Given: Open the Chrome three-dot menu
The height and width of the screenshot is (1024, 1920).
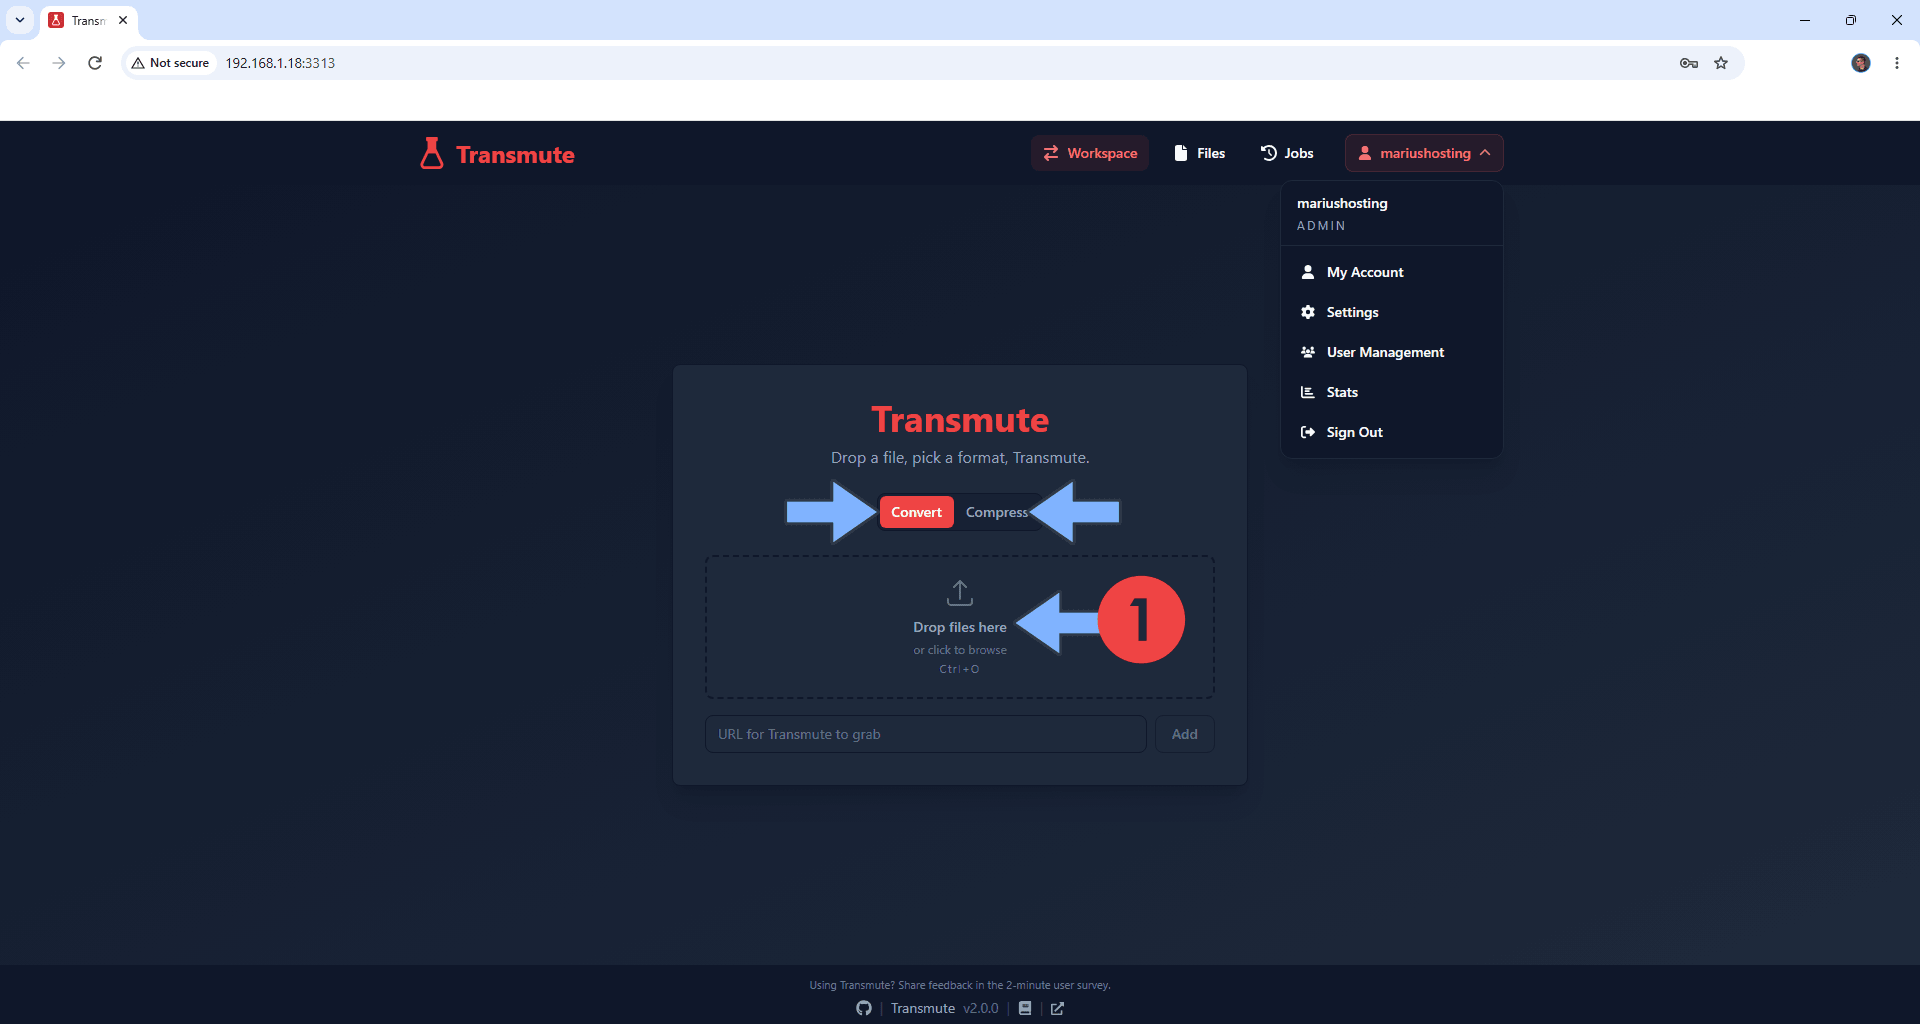Looking at the screenshot, I should click(1897, 63).
